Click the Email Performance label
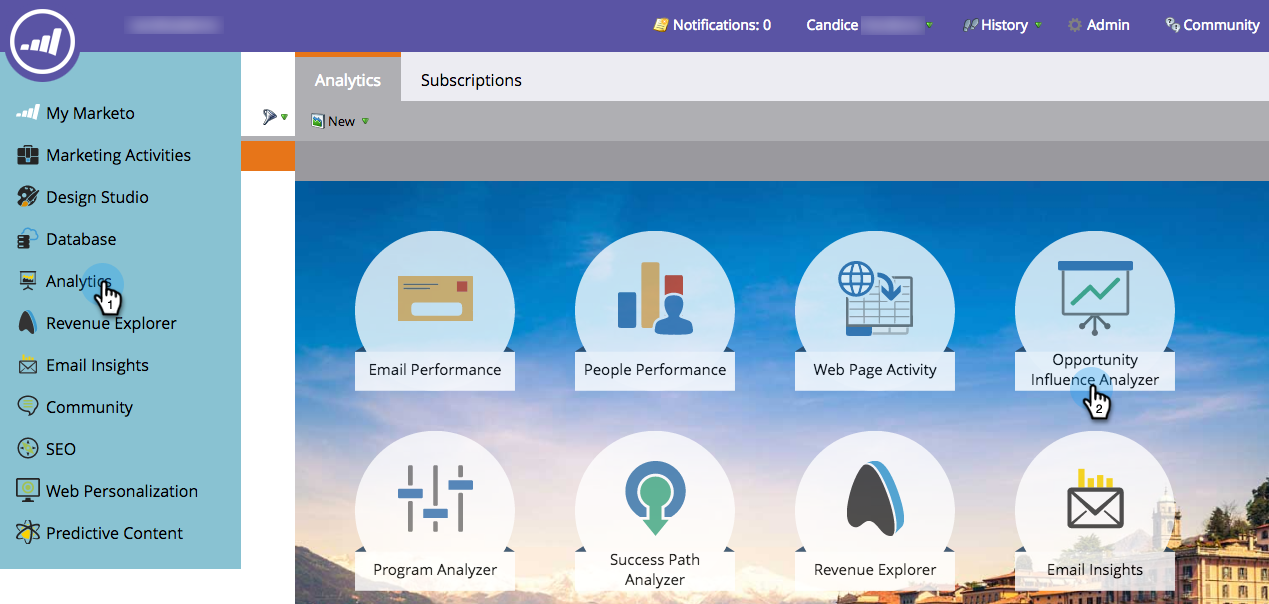Image resolution: width=1269 pixels, height=604 pixels. coord(435,369)
